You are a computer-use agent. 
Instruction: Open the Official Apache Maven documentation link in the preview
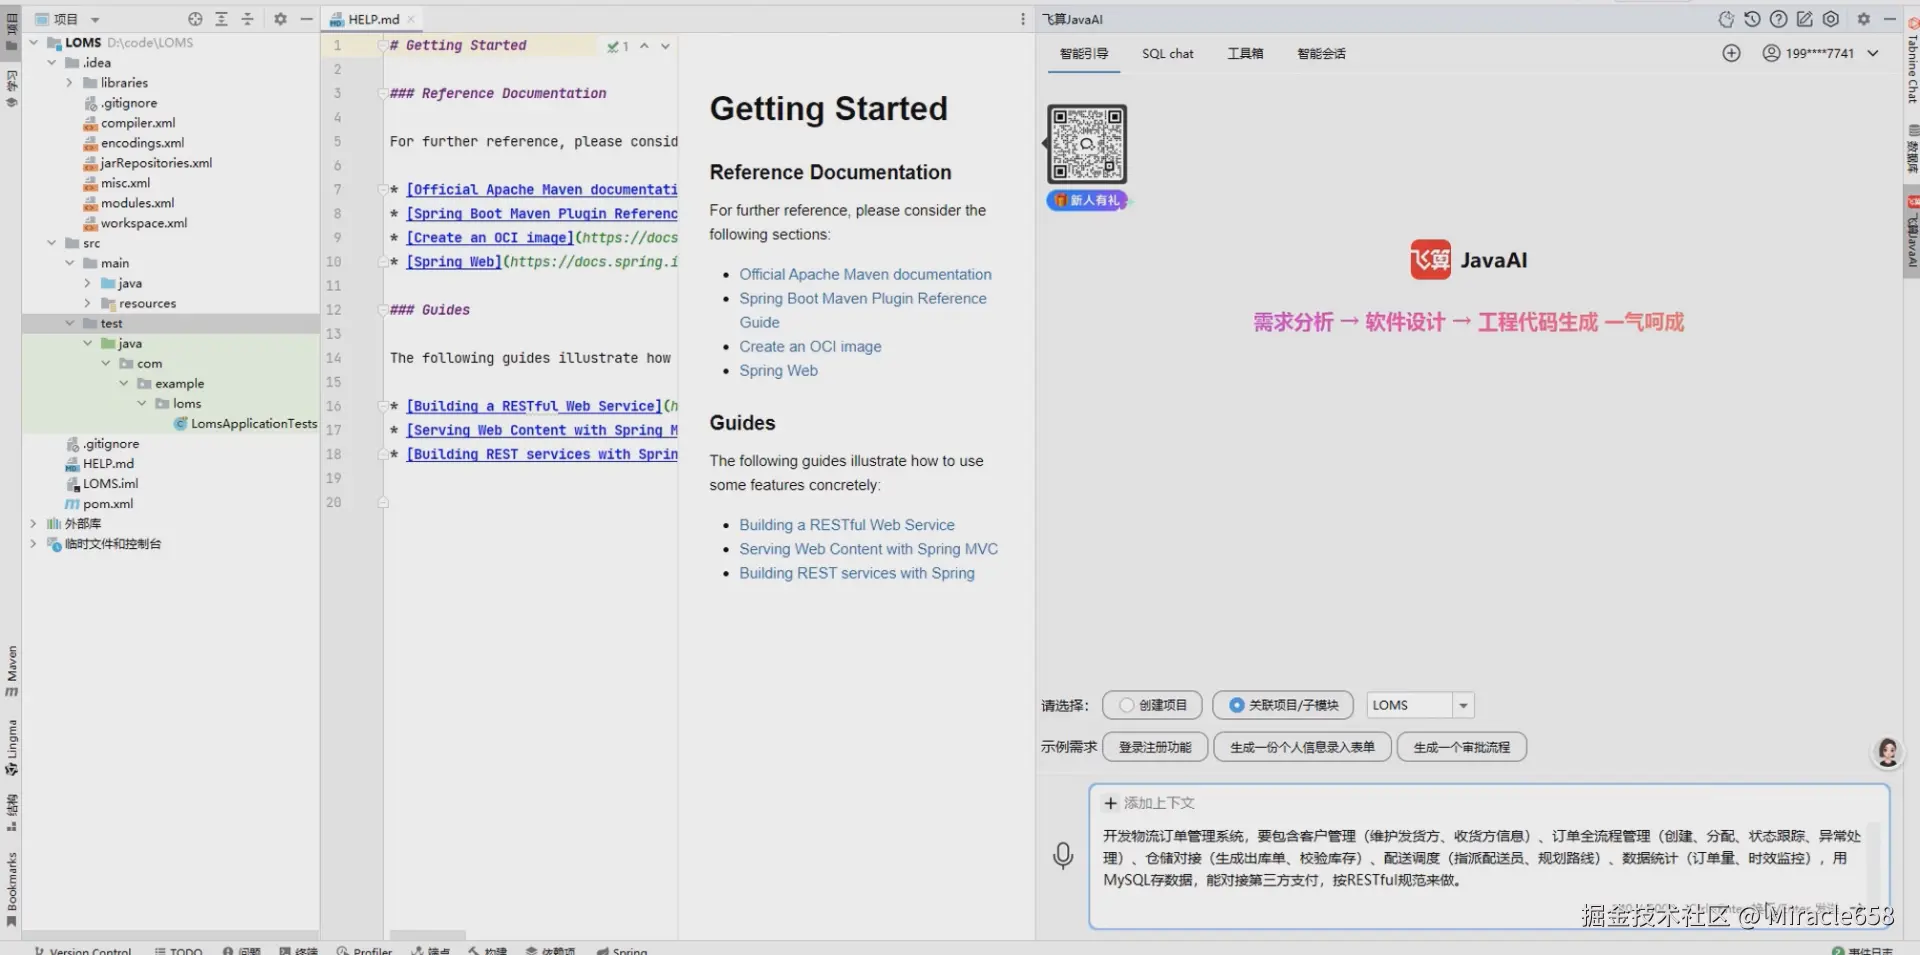point(865,274)
